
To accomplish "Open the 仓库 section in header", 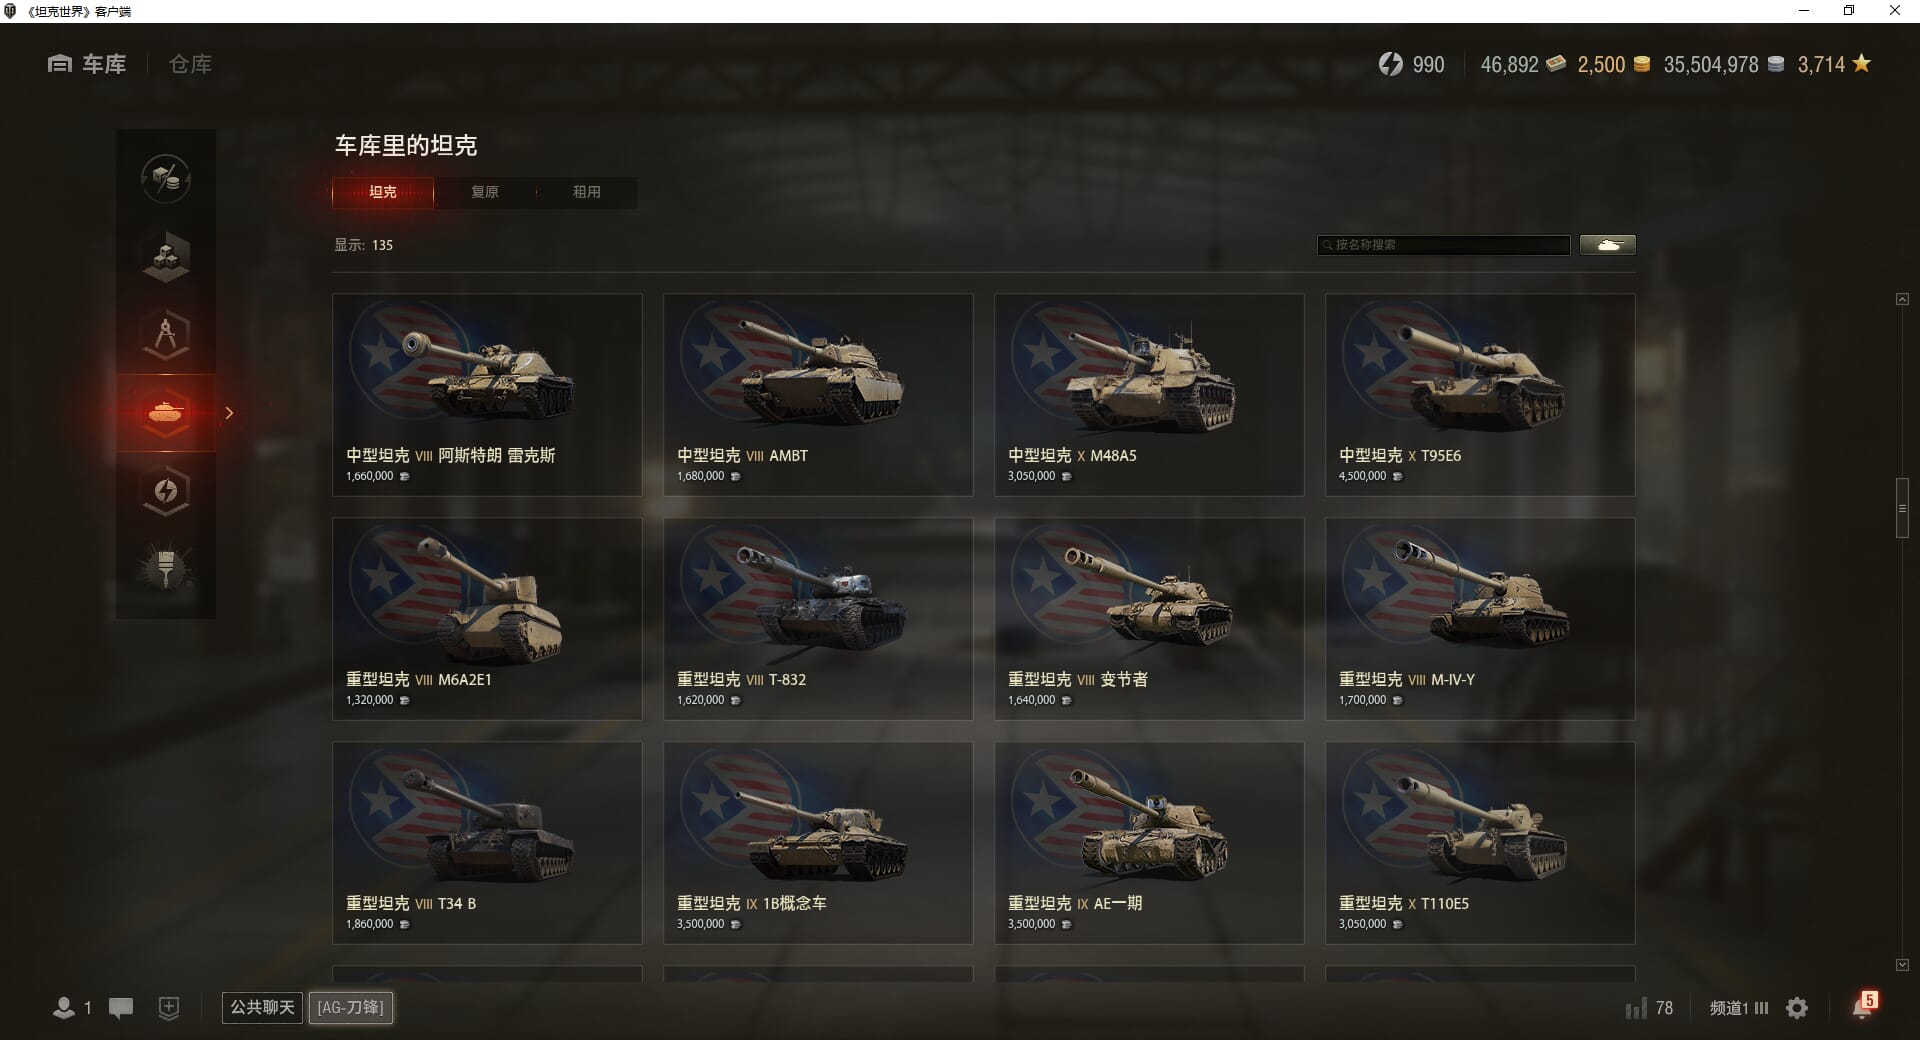I will pyautogui.click(x=190, y=64).
